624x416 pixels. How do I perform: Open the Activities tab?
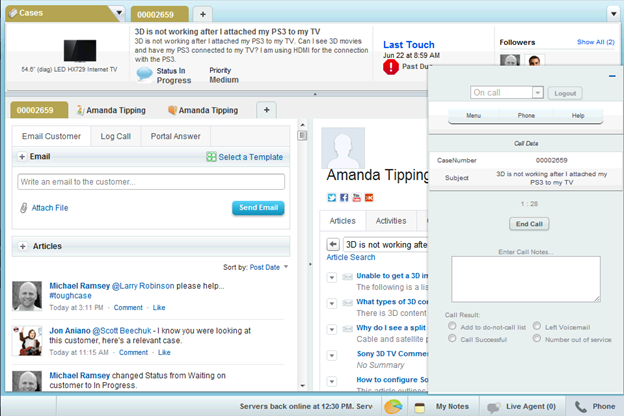point(391,221)
